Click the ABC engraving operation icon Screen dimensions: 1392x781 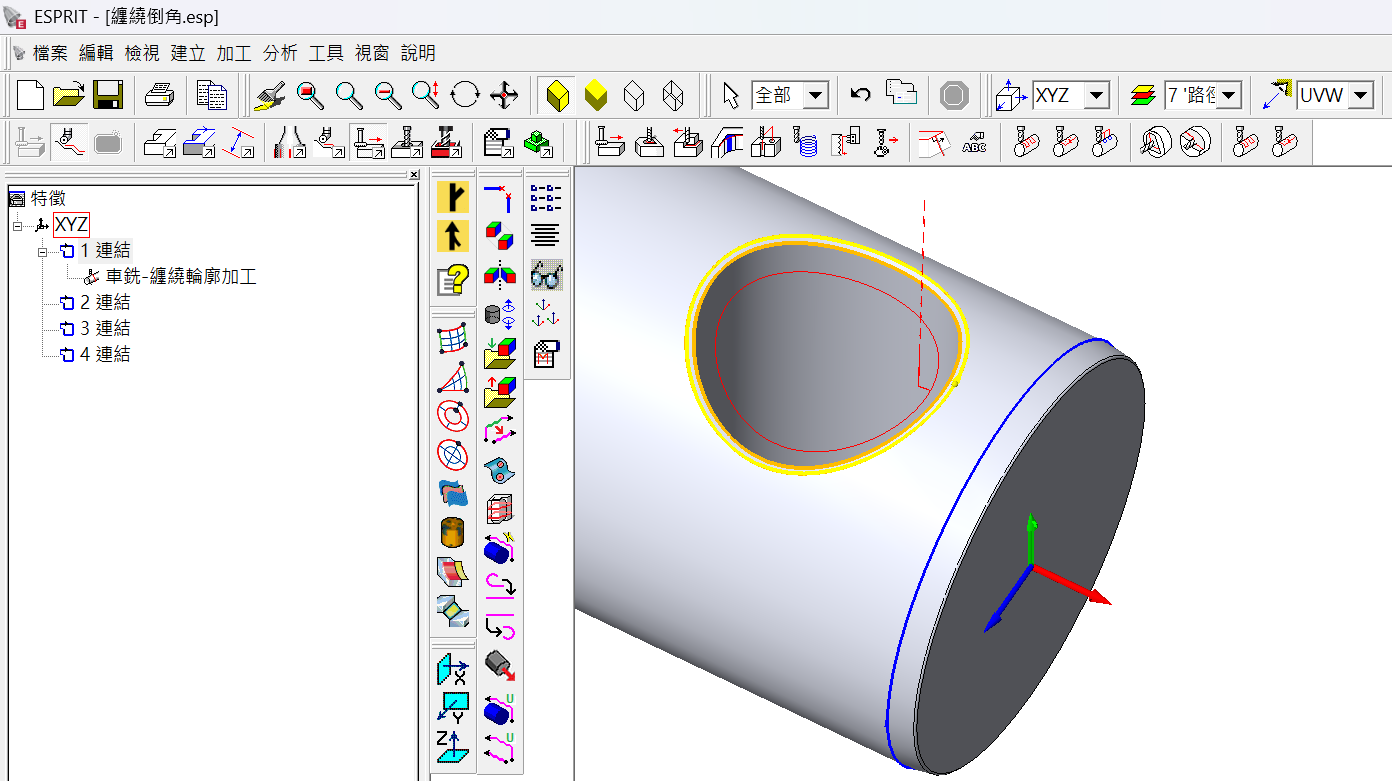974,143
